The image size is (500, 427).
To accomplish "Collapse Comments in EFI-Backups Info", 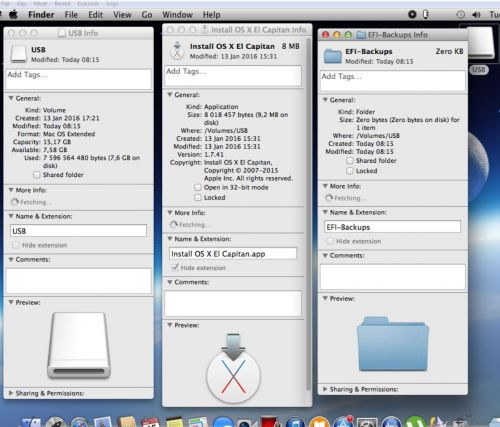I will pos(325,255).
